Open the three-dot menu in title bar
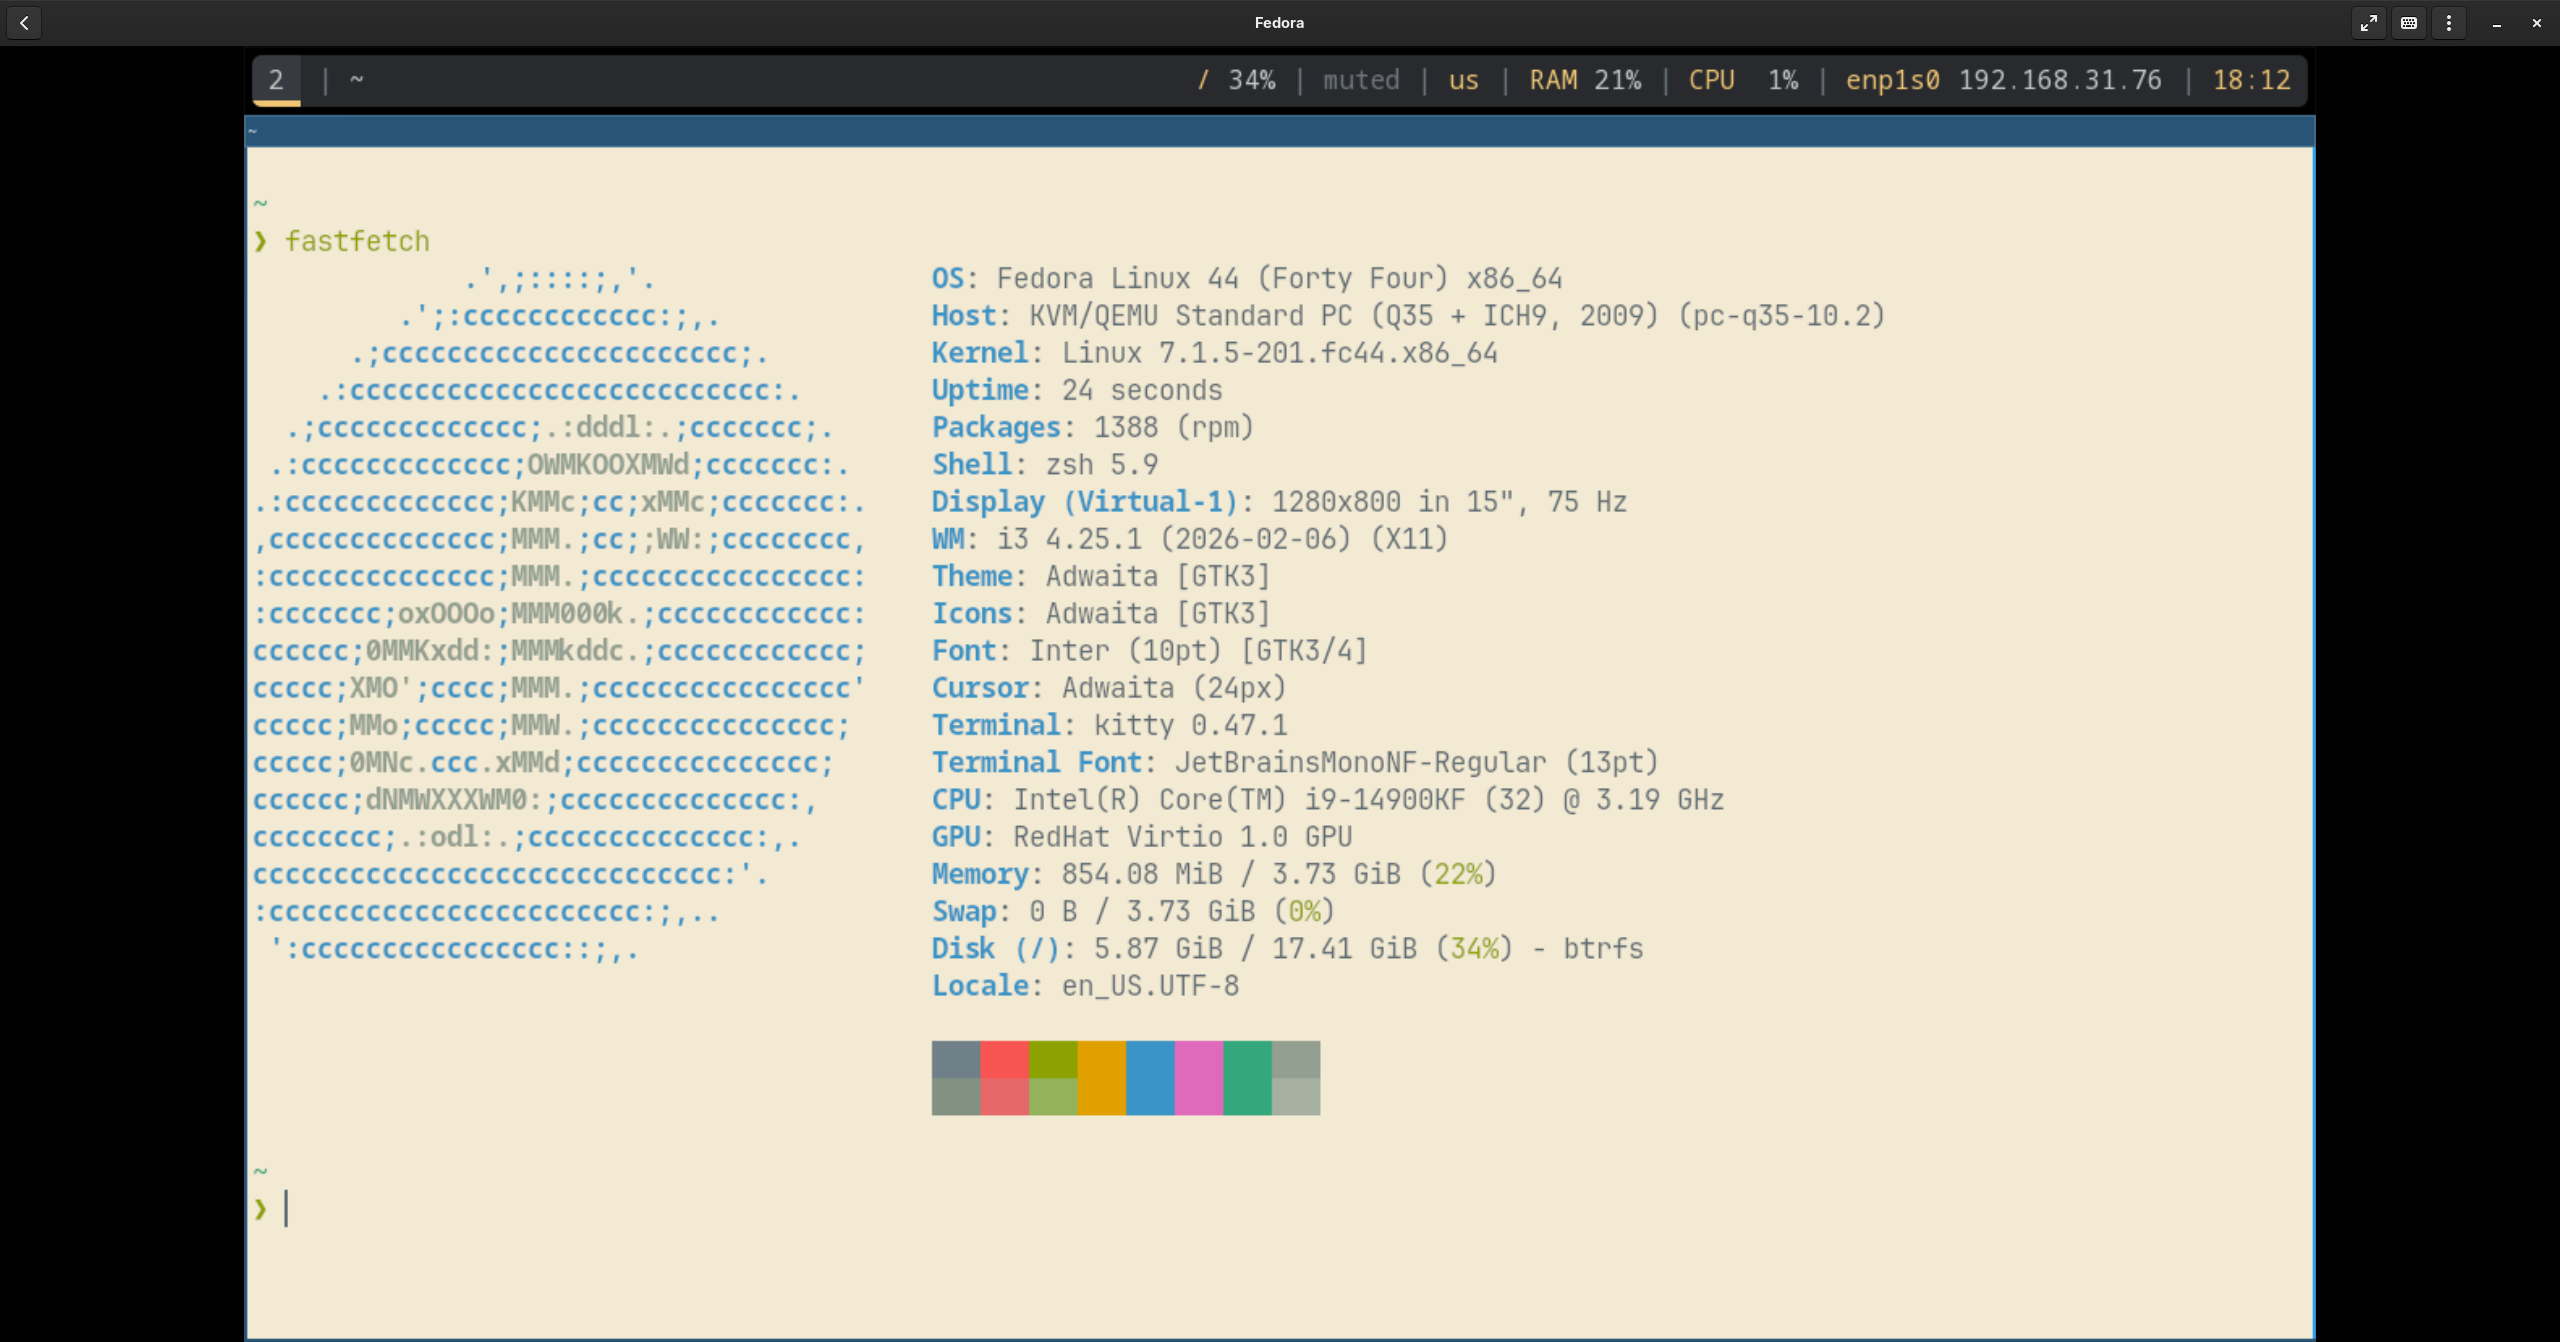The image size is (2560, 1342). coord(2449,23)
